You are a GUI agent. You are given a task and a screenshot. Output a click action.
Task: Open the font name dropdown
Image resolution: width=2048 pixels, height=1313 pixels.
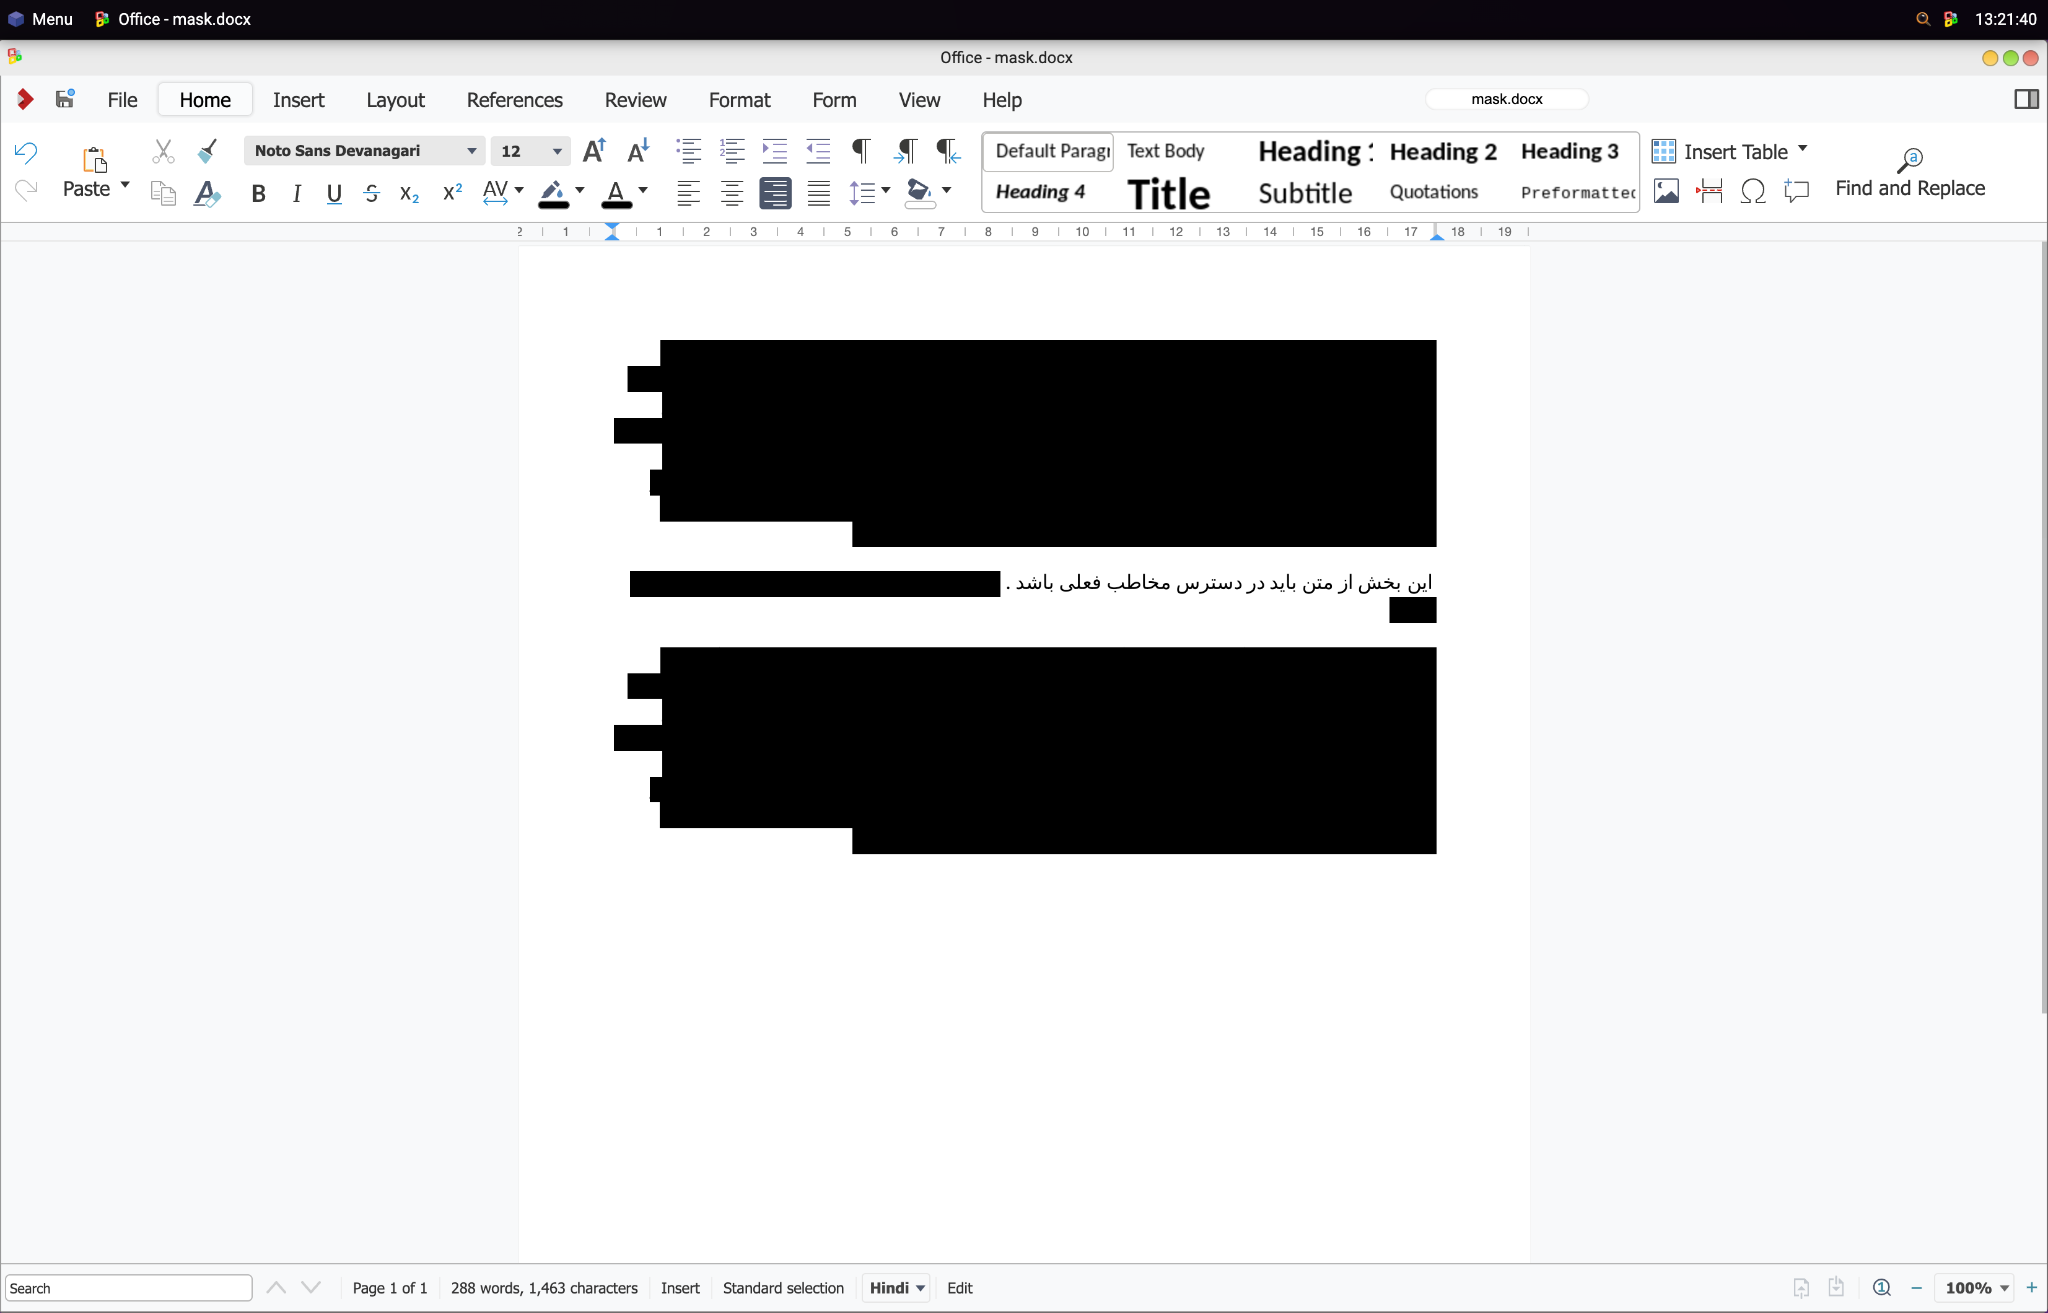pos(471,151)
